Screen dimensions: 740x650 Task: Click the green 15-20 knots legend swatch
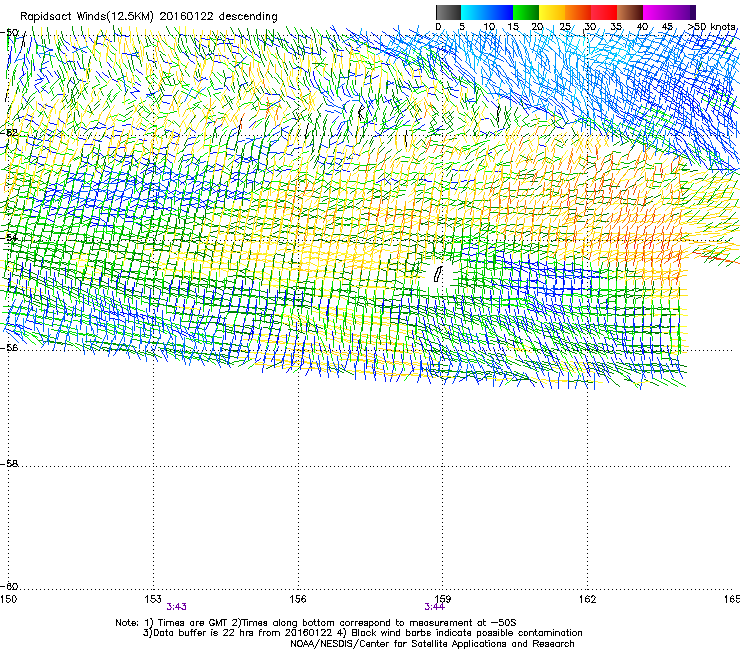point(526,12)
